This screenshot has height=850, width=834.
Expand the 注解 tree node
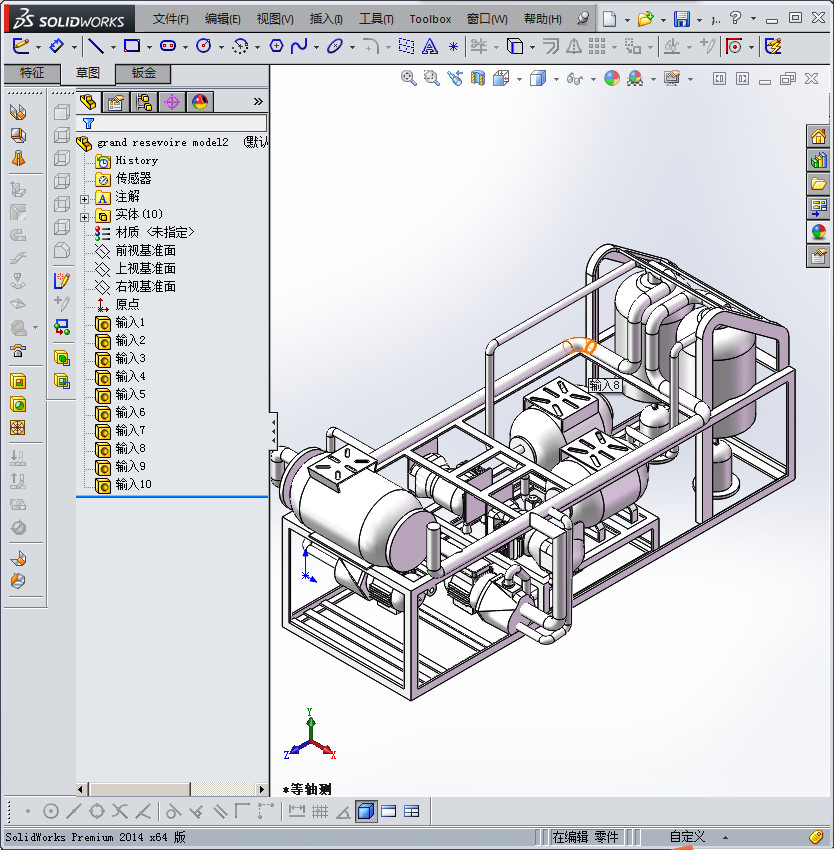coord(84,199)
